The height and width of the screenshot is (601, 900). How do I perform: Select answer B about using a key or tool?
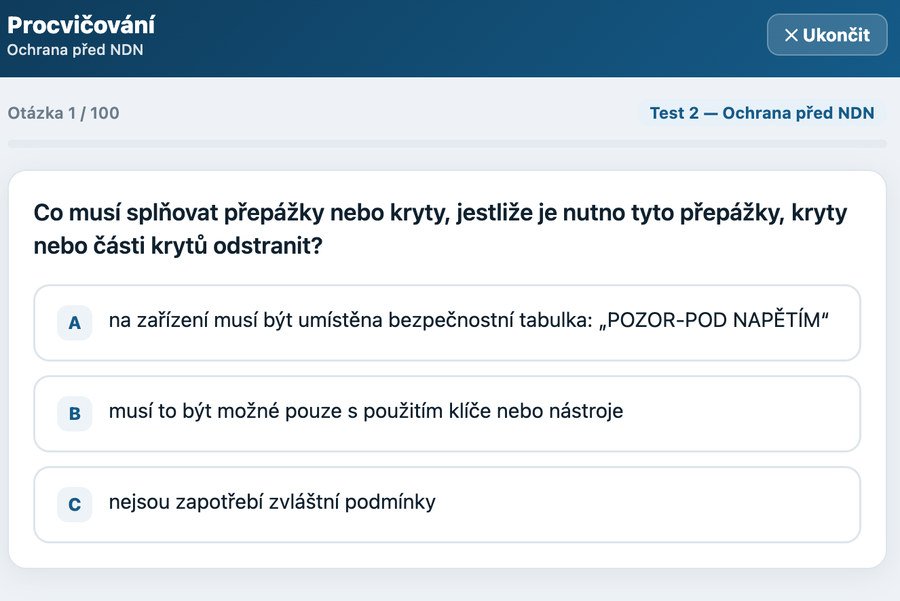[x=447, y=413]
